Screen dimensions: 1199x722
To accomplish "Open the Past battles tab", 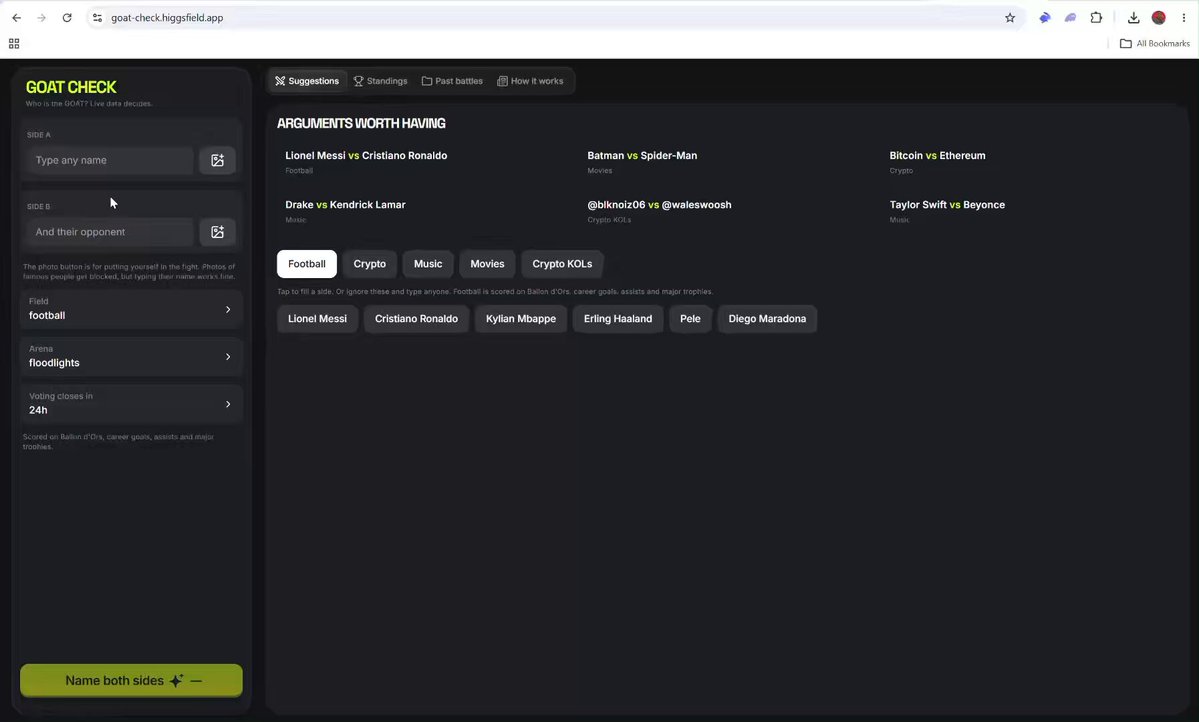I will coord(452,81).
